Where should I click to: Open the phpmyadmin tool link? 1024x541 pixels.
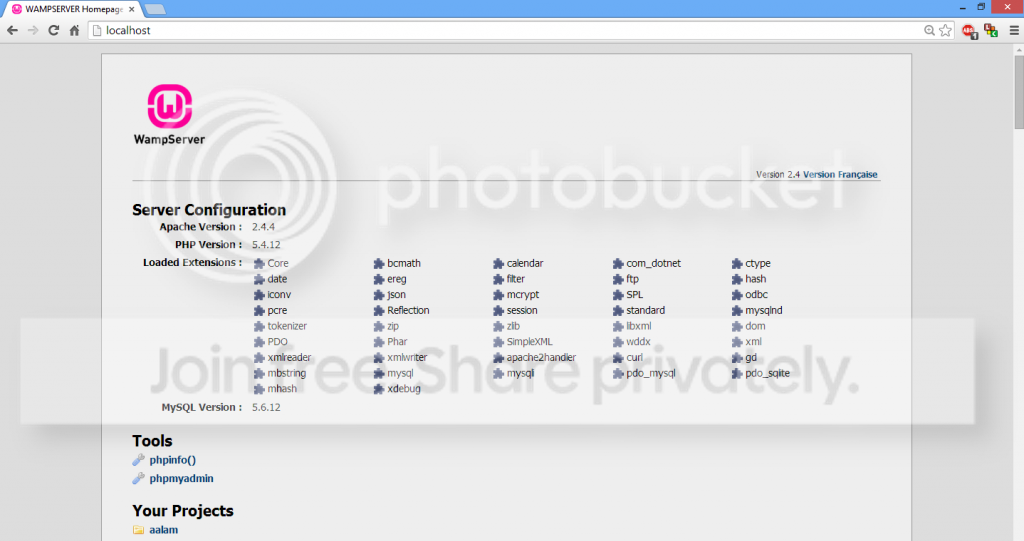coord(182,478)
